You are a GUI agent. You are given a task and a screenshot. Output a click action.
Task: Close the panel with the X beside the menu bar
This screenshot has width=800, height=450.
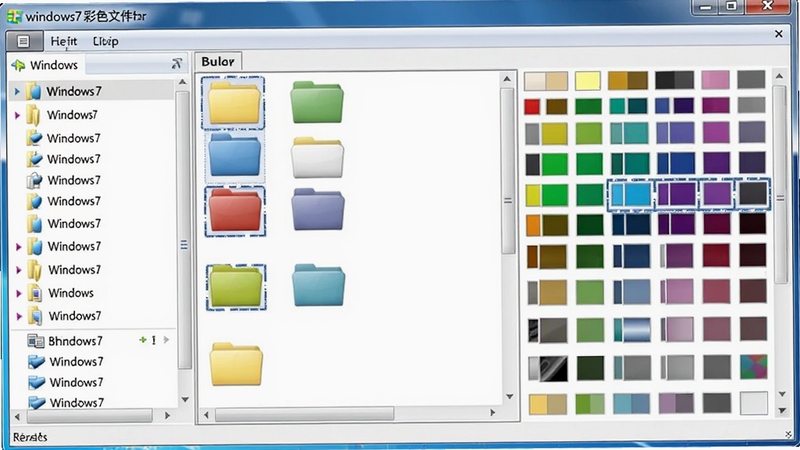point(779,34)
